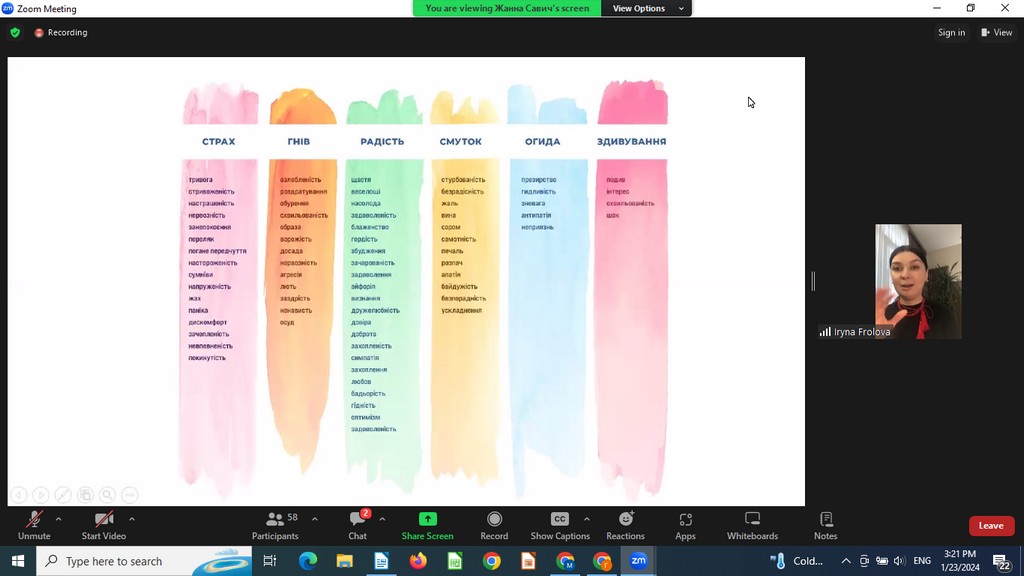The height and width of the screenshot is (576, 1024).
Task: Click Iryna Frolova's video thumbnail
Action: point(918,280)
